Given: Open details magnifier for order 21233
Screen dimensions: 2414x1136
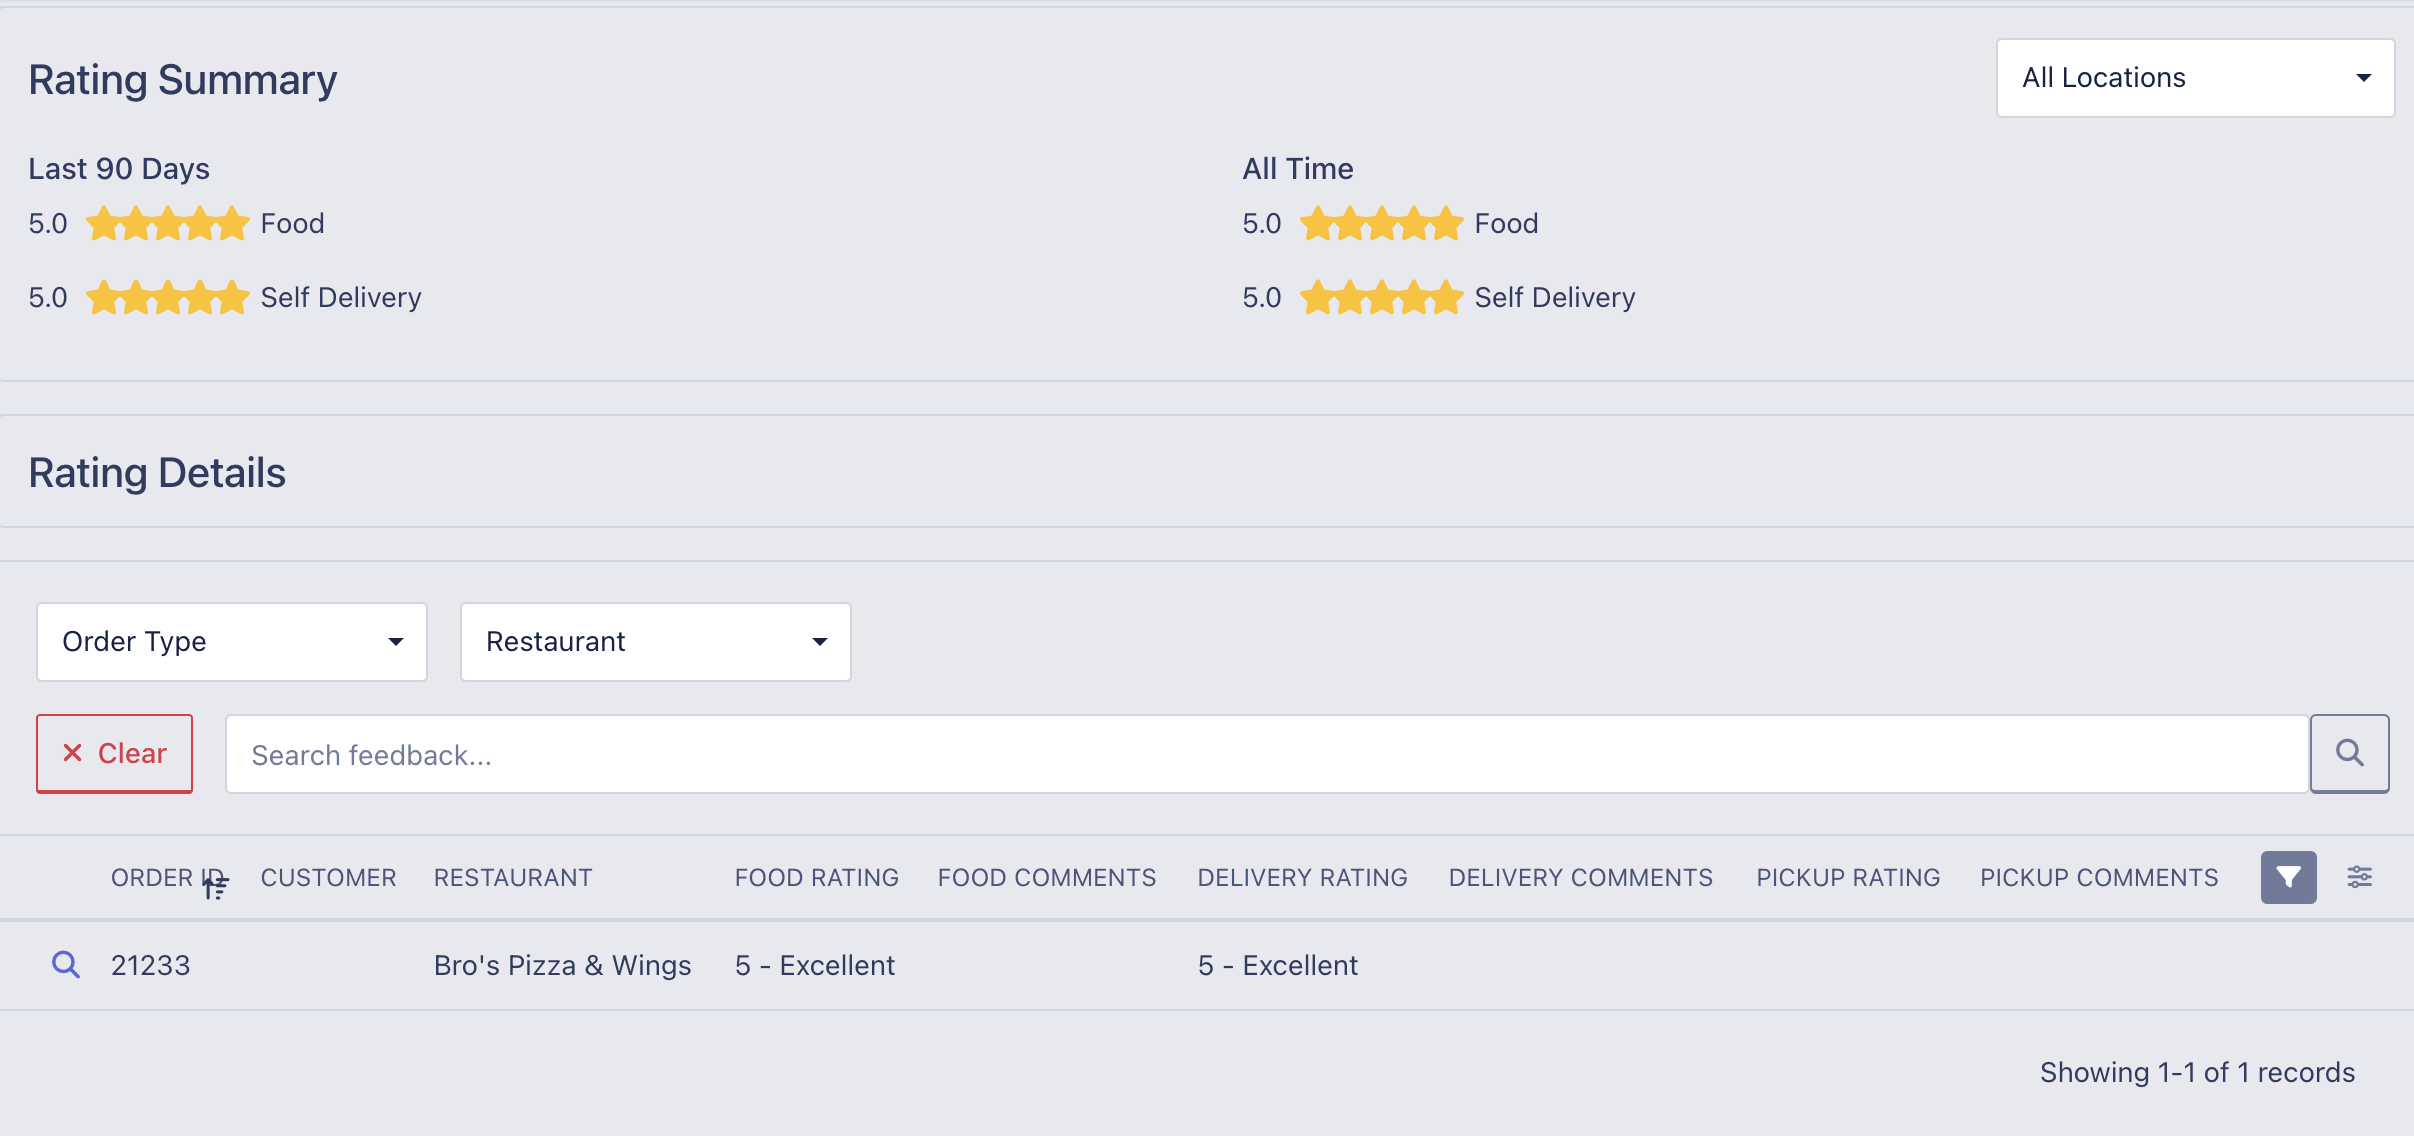Looking at the screenshot, I should click(66, 965).
